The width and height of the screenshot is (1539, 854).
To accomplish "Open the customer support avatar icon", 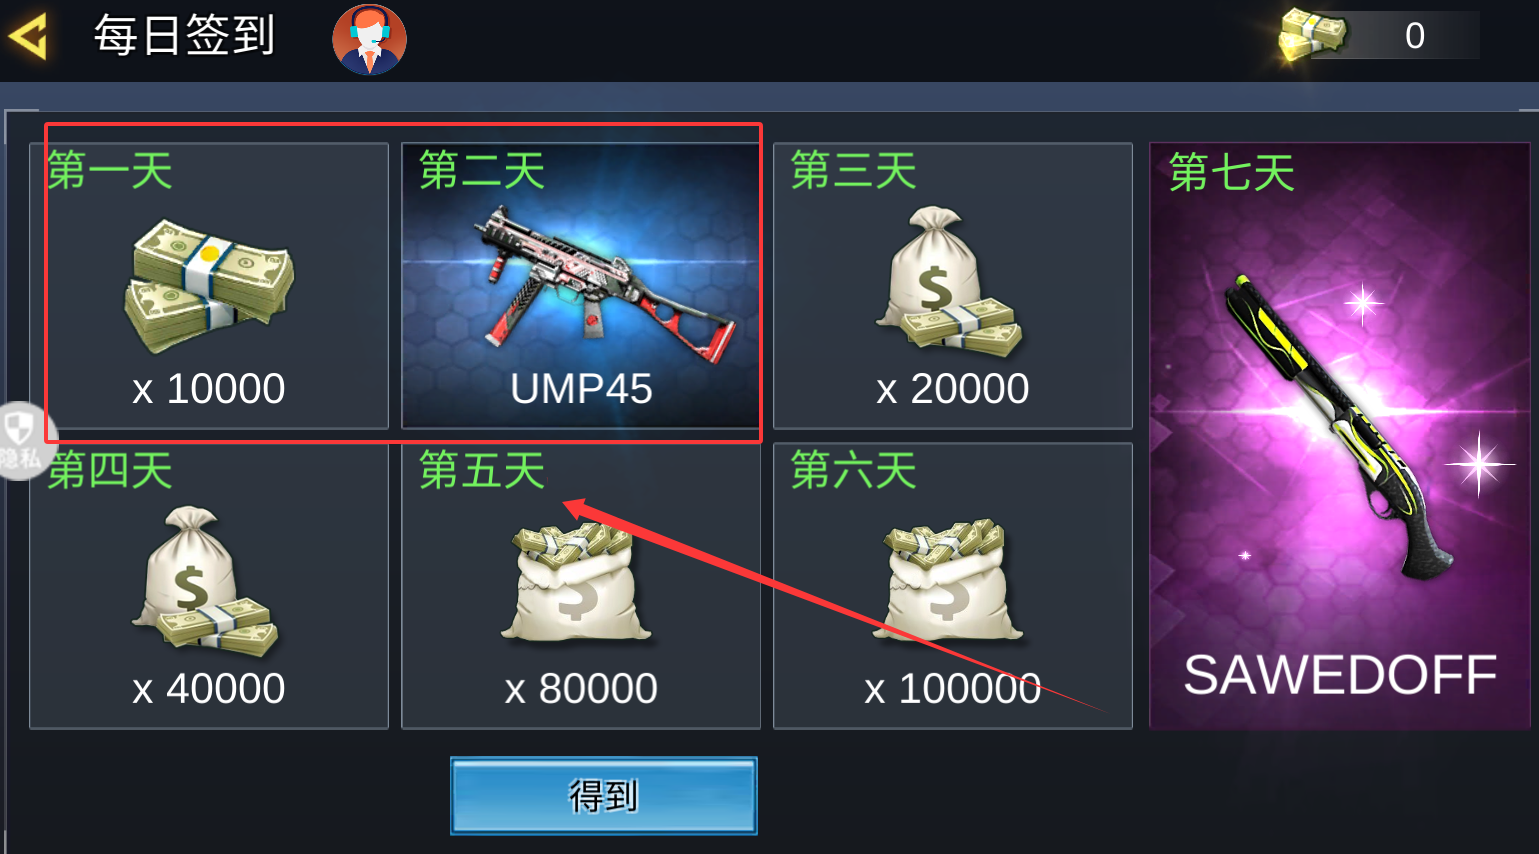I will point(369,39).
